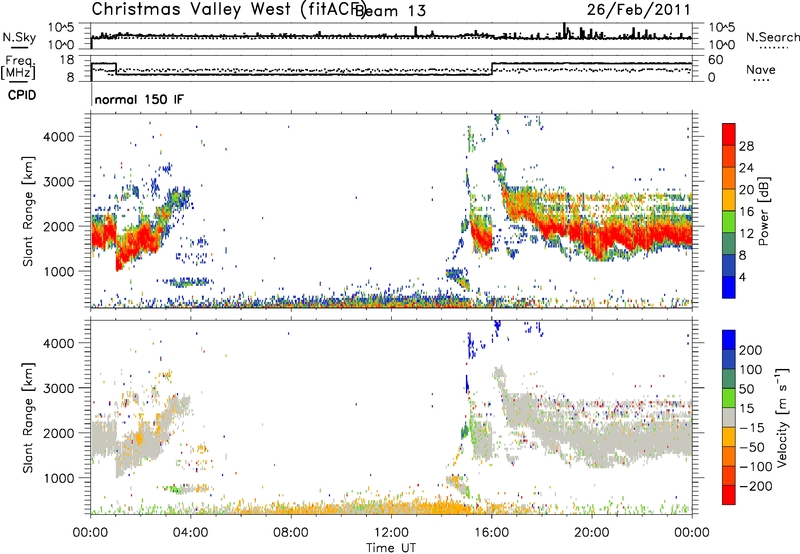This screenshot has height=554, width=800.
Task: Click the 'Slant Range [km]' label of velocity panel
Action: 28,417
